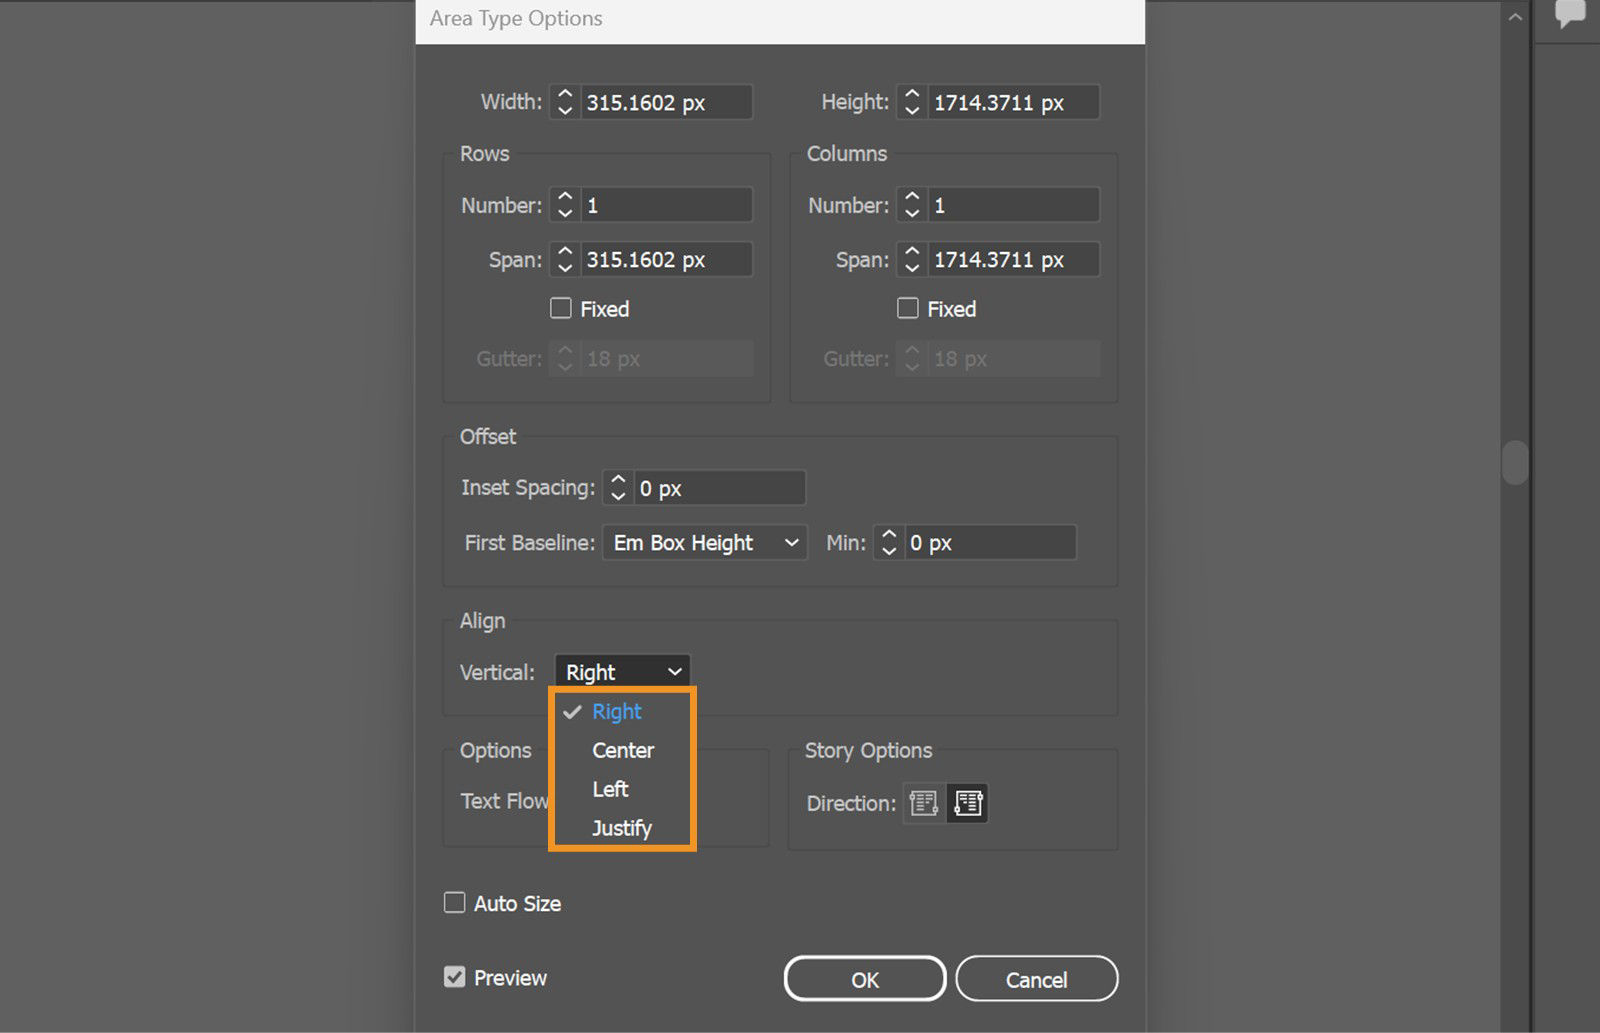The image size is (1600, 1033).
Task: Enable the Fixed checkbox under Columns
Action: [x=908, y=308]
